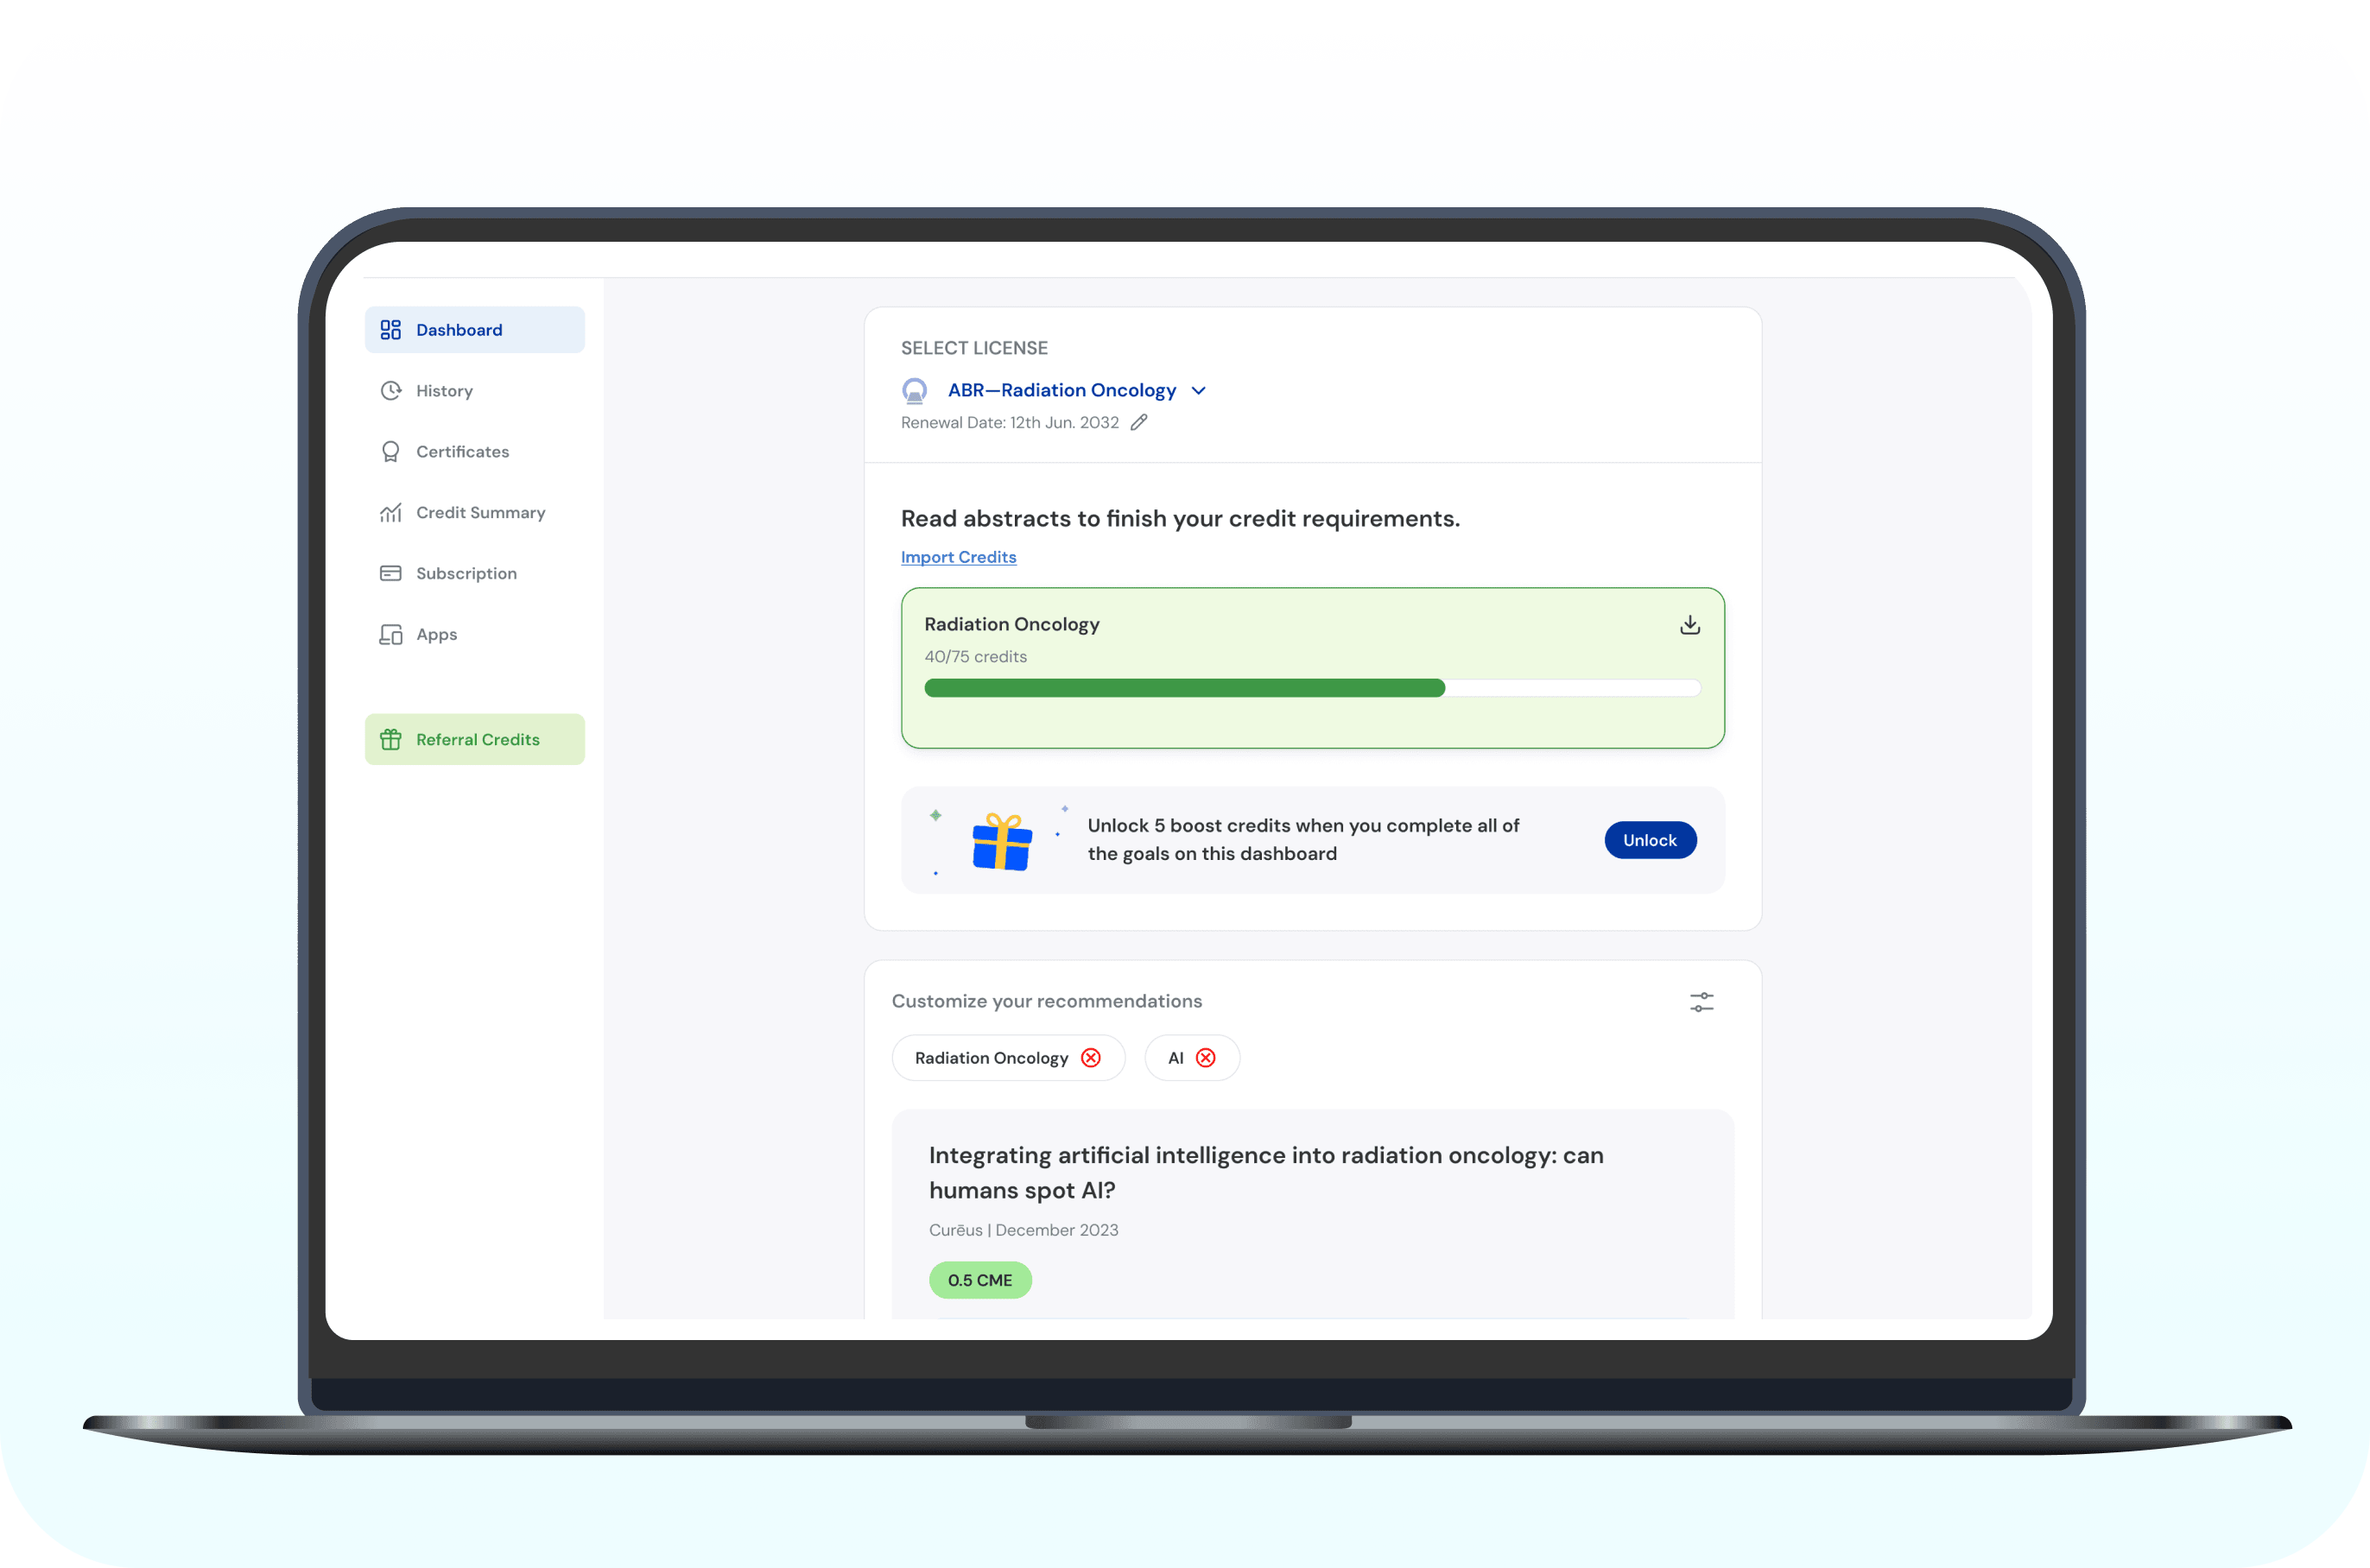Click the Subscription card icon
This screenshot has height=1568, width=2370.
[x=390, y=574]
